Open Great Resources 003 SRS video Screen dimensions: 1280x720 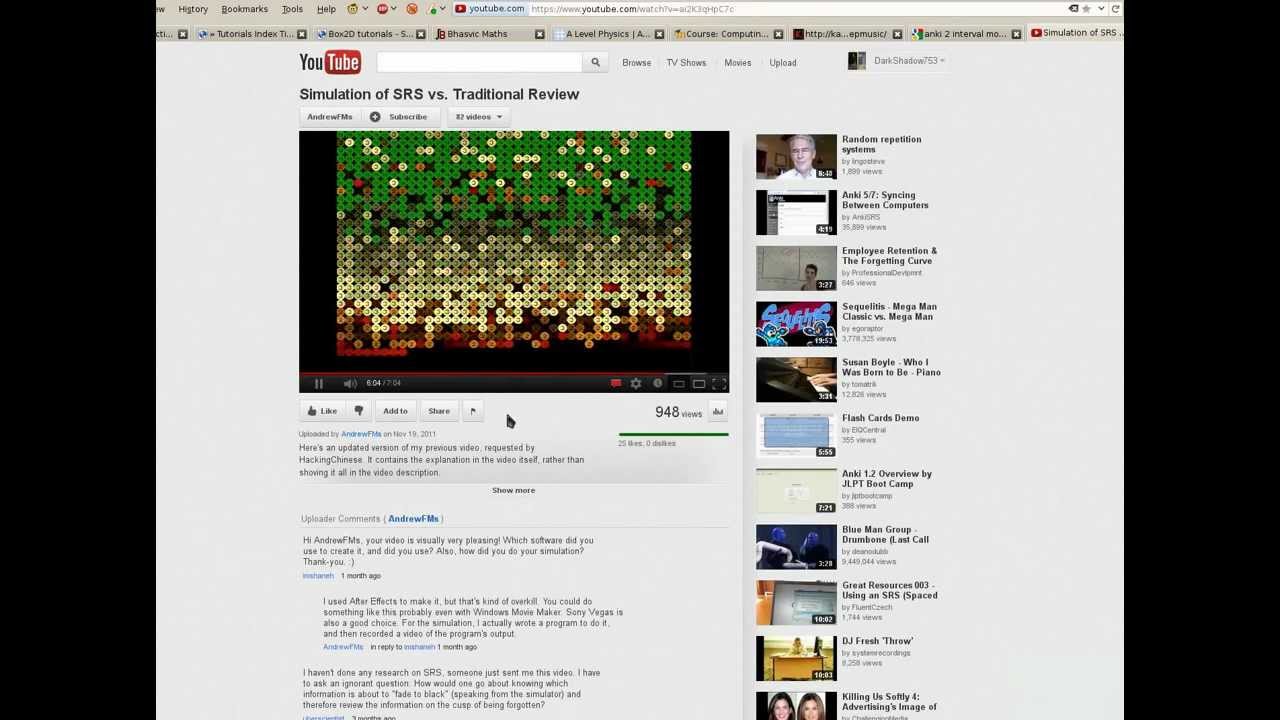(x=890, y=590)
